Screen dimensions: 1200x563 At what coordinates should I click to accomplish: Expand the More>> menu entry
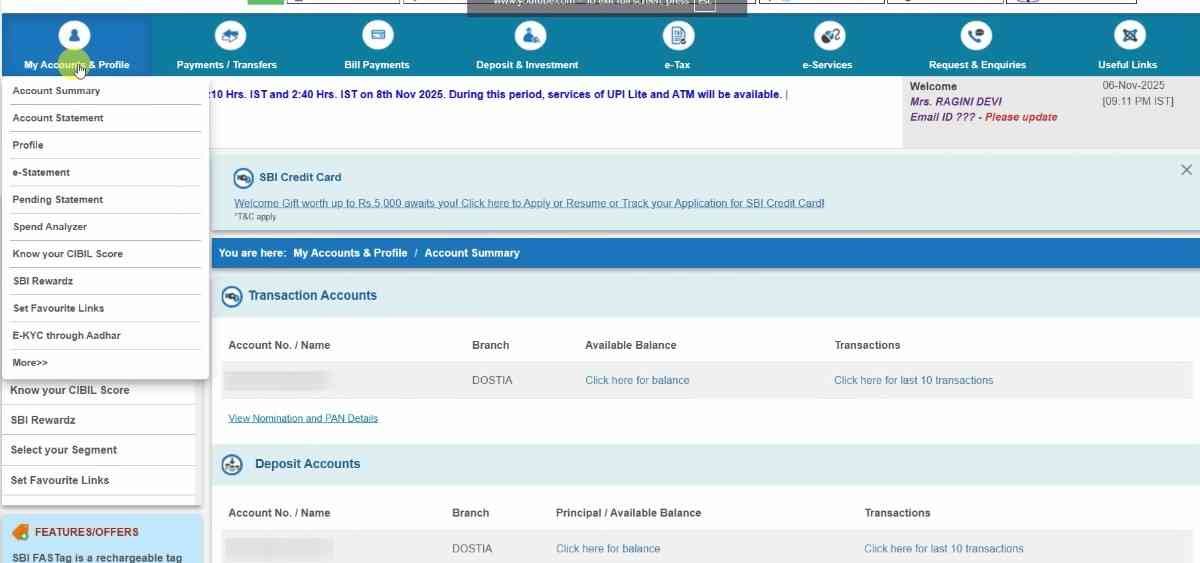pos(30,363)
